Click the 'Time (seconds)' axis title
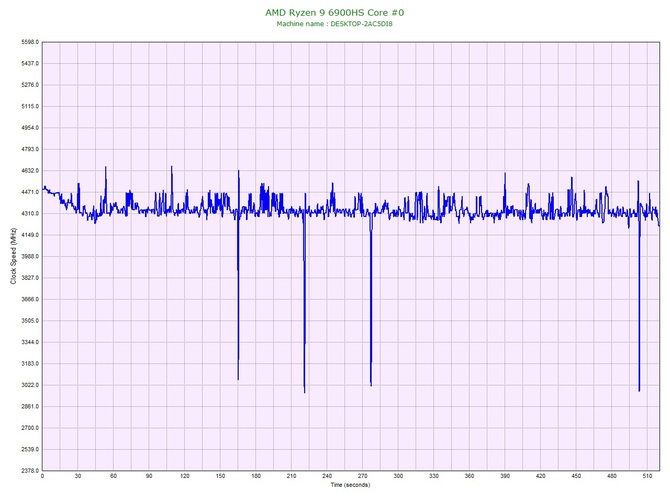Screen dimensions: 670x502 pos(350,485)
